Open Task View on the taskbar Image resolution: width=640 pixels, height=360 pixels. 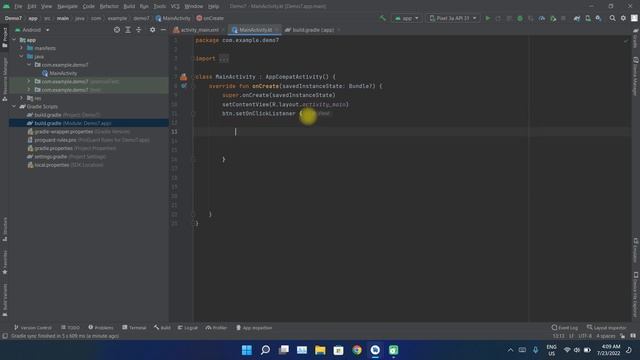pos(284,350)
